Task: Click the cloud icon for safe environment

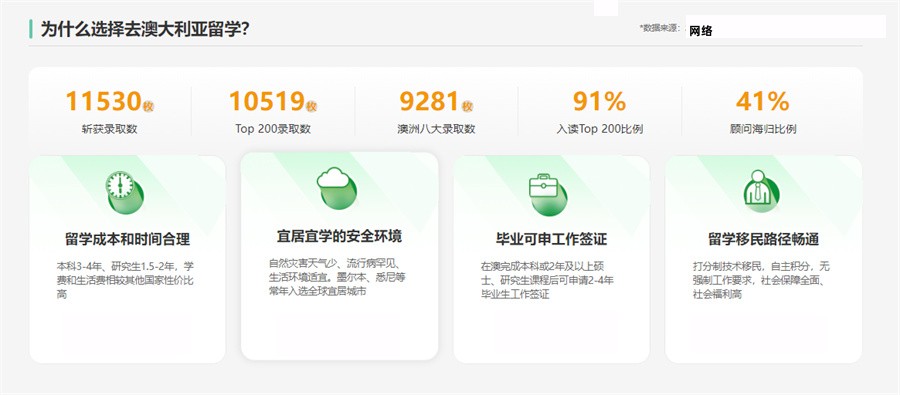Action: coord(337,187)
